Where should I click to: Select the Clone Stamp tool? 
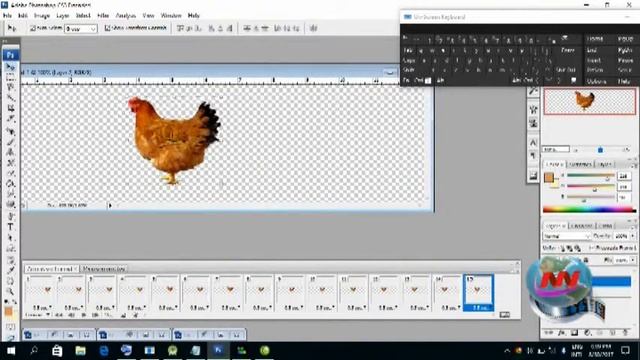(x=11, y=152)
